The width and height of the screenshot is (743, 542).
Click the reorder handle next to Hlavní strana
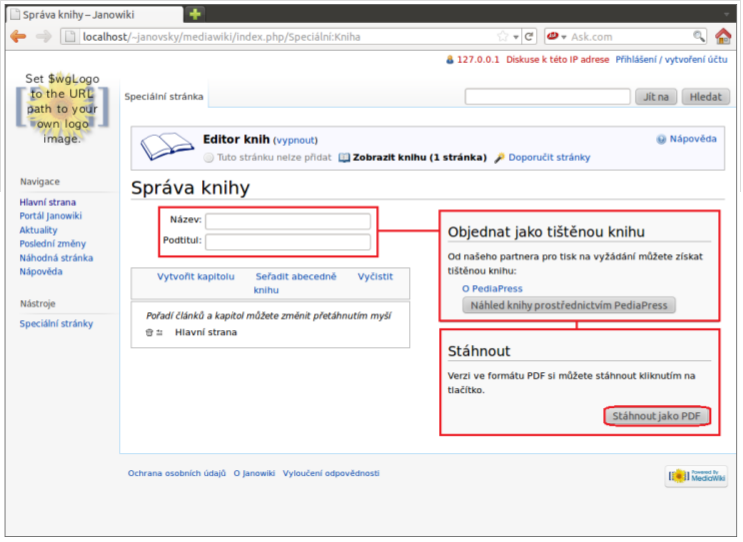click(x=160, y=333)
